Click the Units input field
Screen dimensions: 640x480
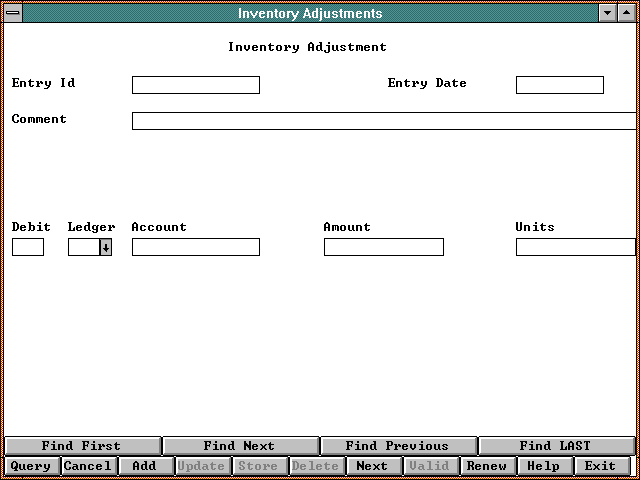pyautogui.click(x=575, y=247)
